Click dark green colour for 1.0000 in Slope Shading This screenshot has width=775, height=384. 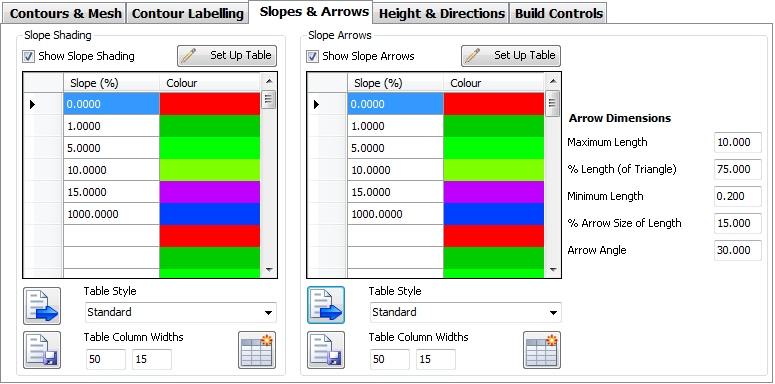click(210, 126)
